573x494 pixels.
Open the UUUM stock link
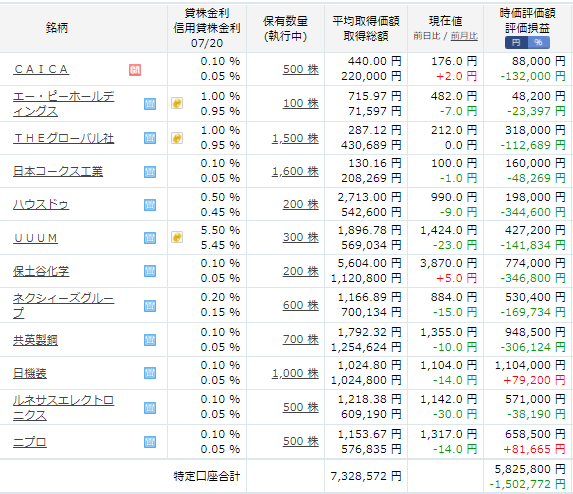35,238
